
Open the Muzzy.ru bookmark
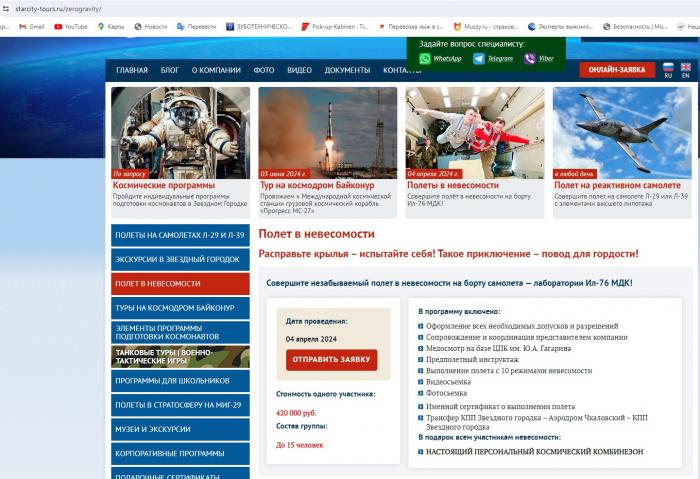(x=486, y=27)
